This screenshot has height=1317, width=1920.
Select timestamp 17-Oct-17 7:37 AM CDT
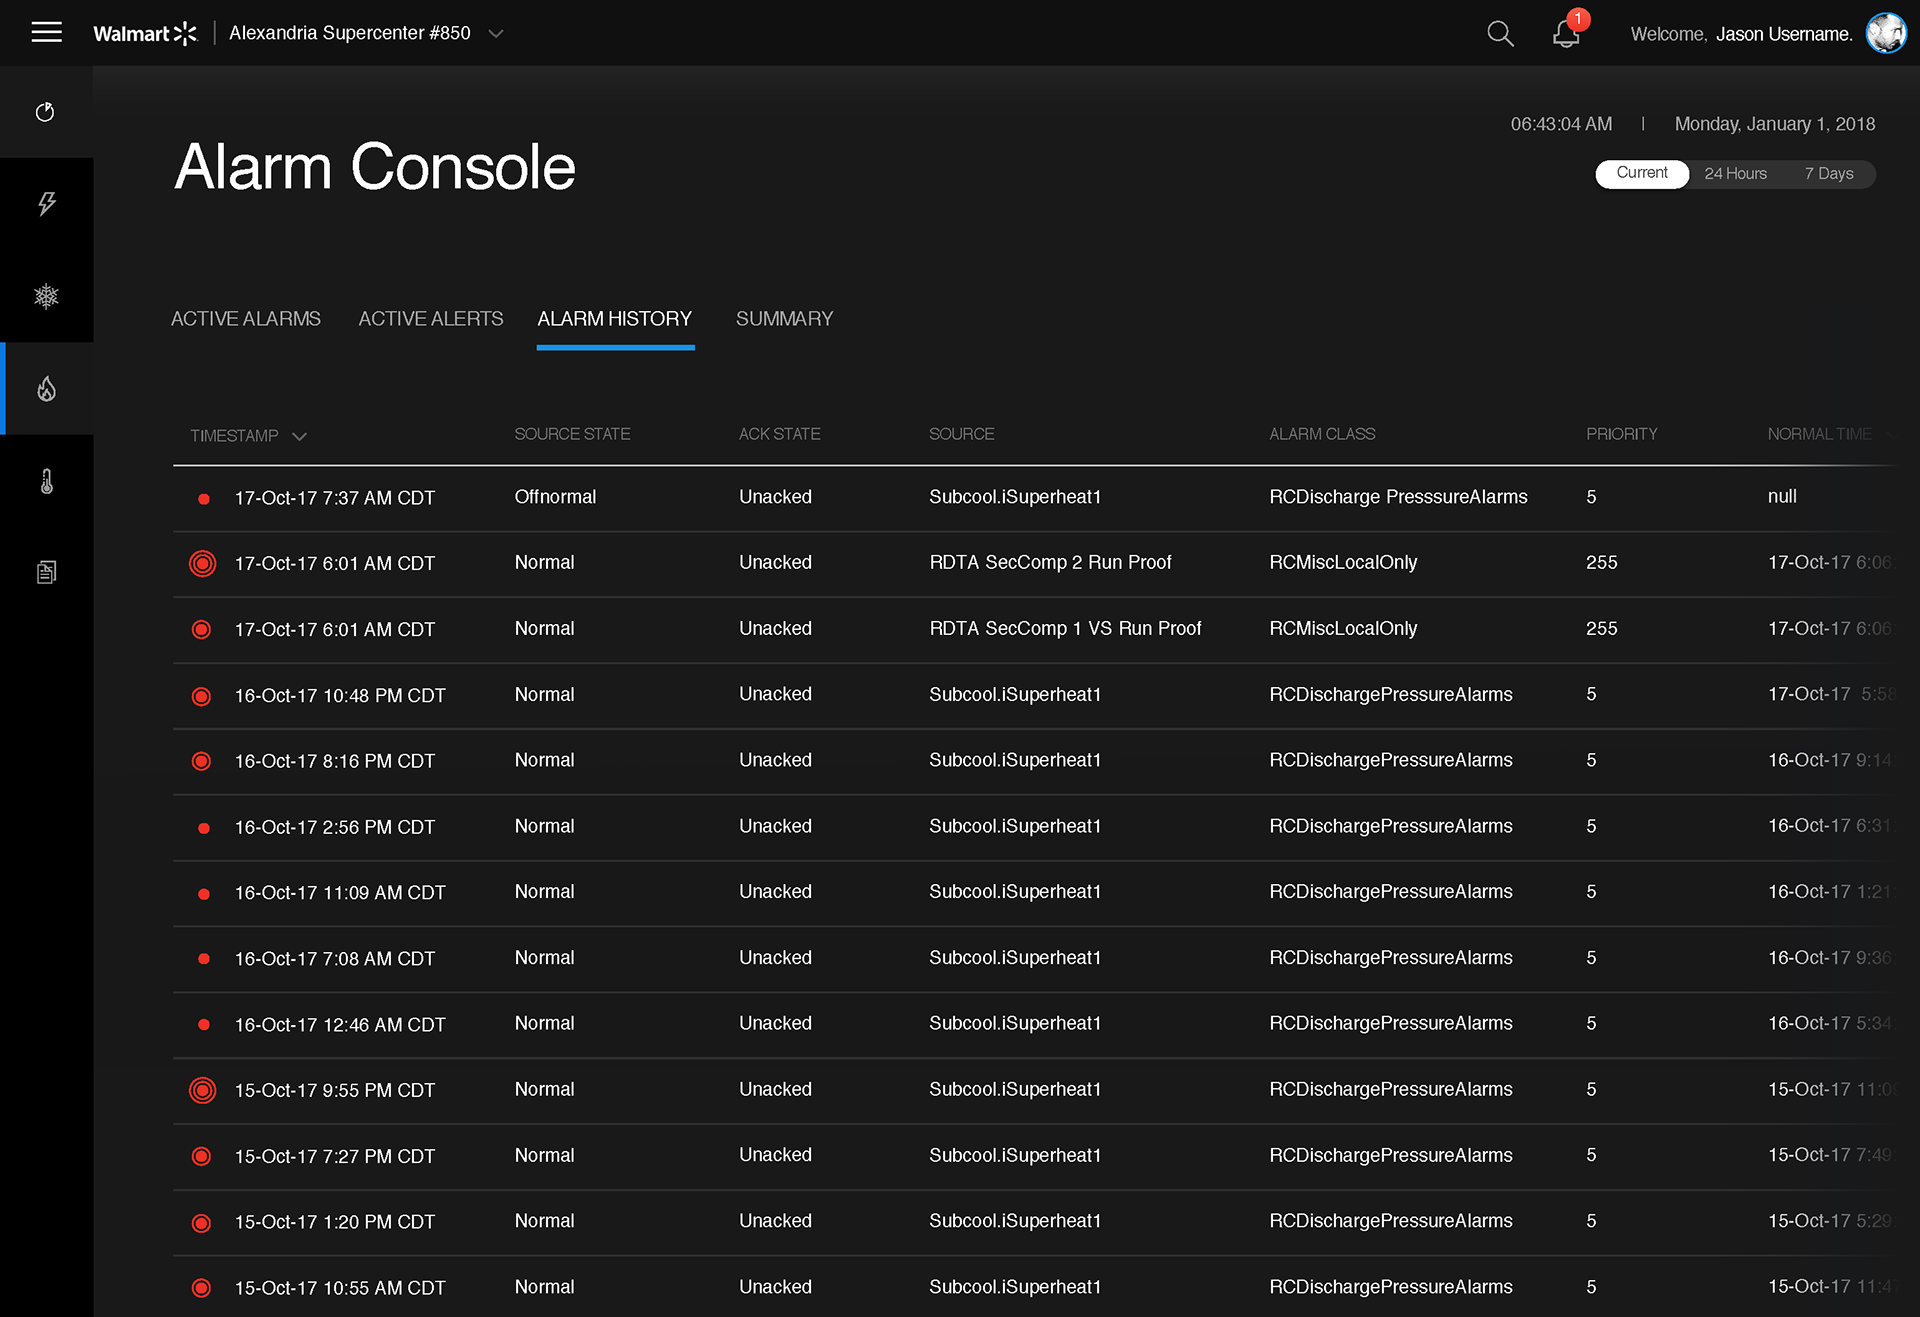(334, 498)
